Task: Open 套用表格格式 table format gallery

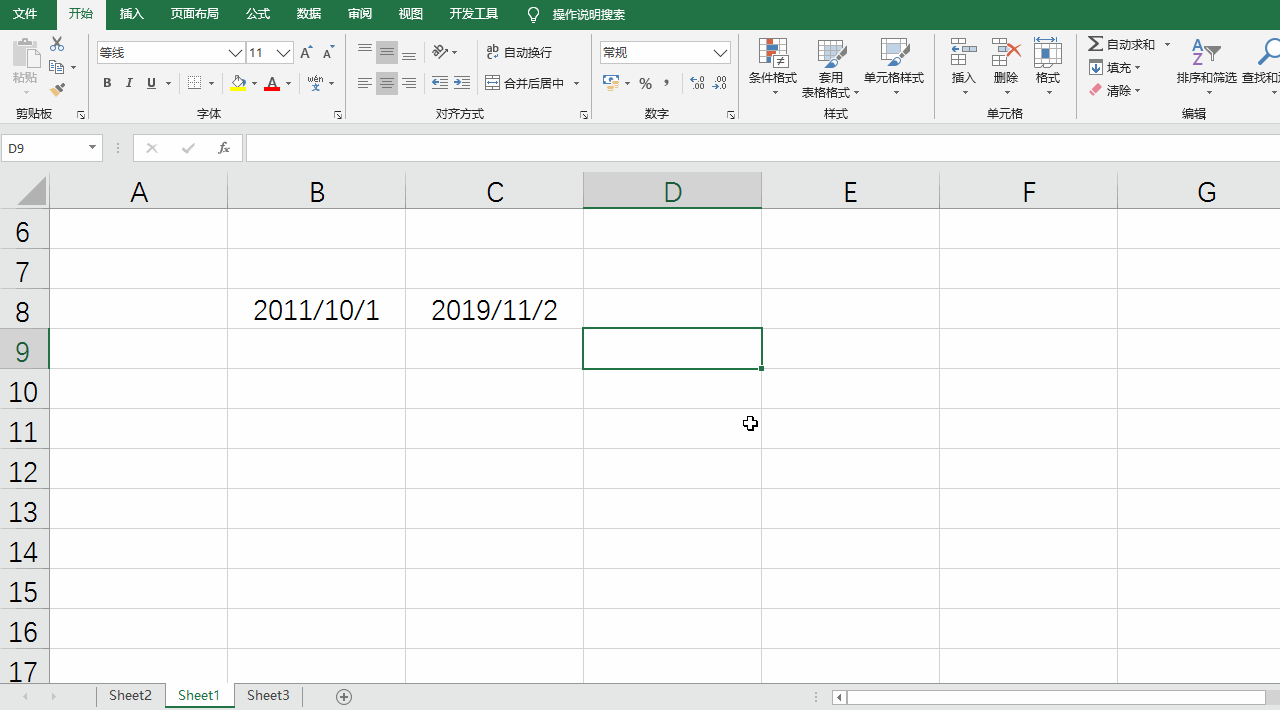Action: click(x=830, y=67)
